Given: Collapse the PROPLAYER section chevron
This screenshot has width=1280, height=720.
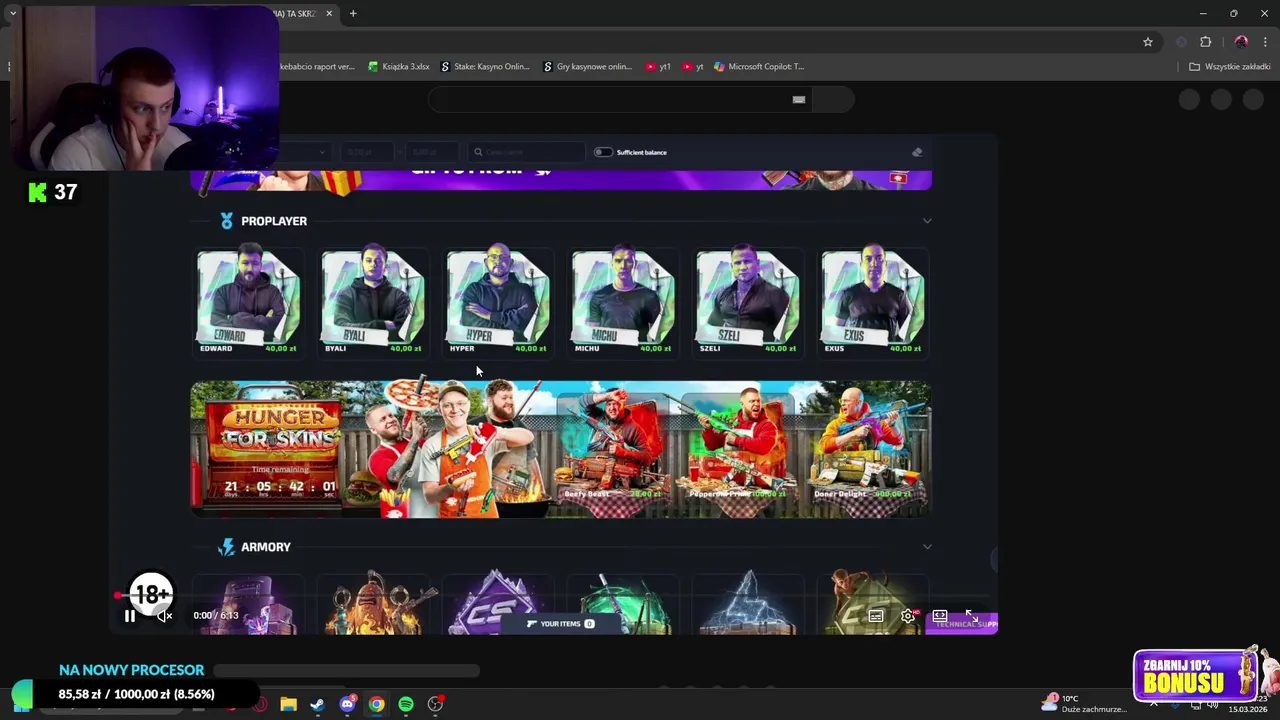Looking at the screenshot, I should 927,221.
